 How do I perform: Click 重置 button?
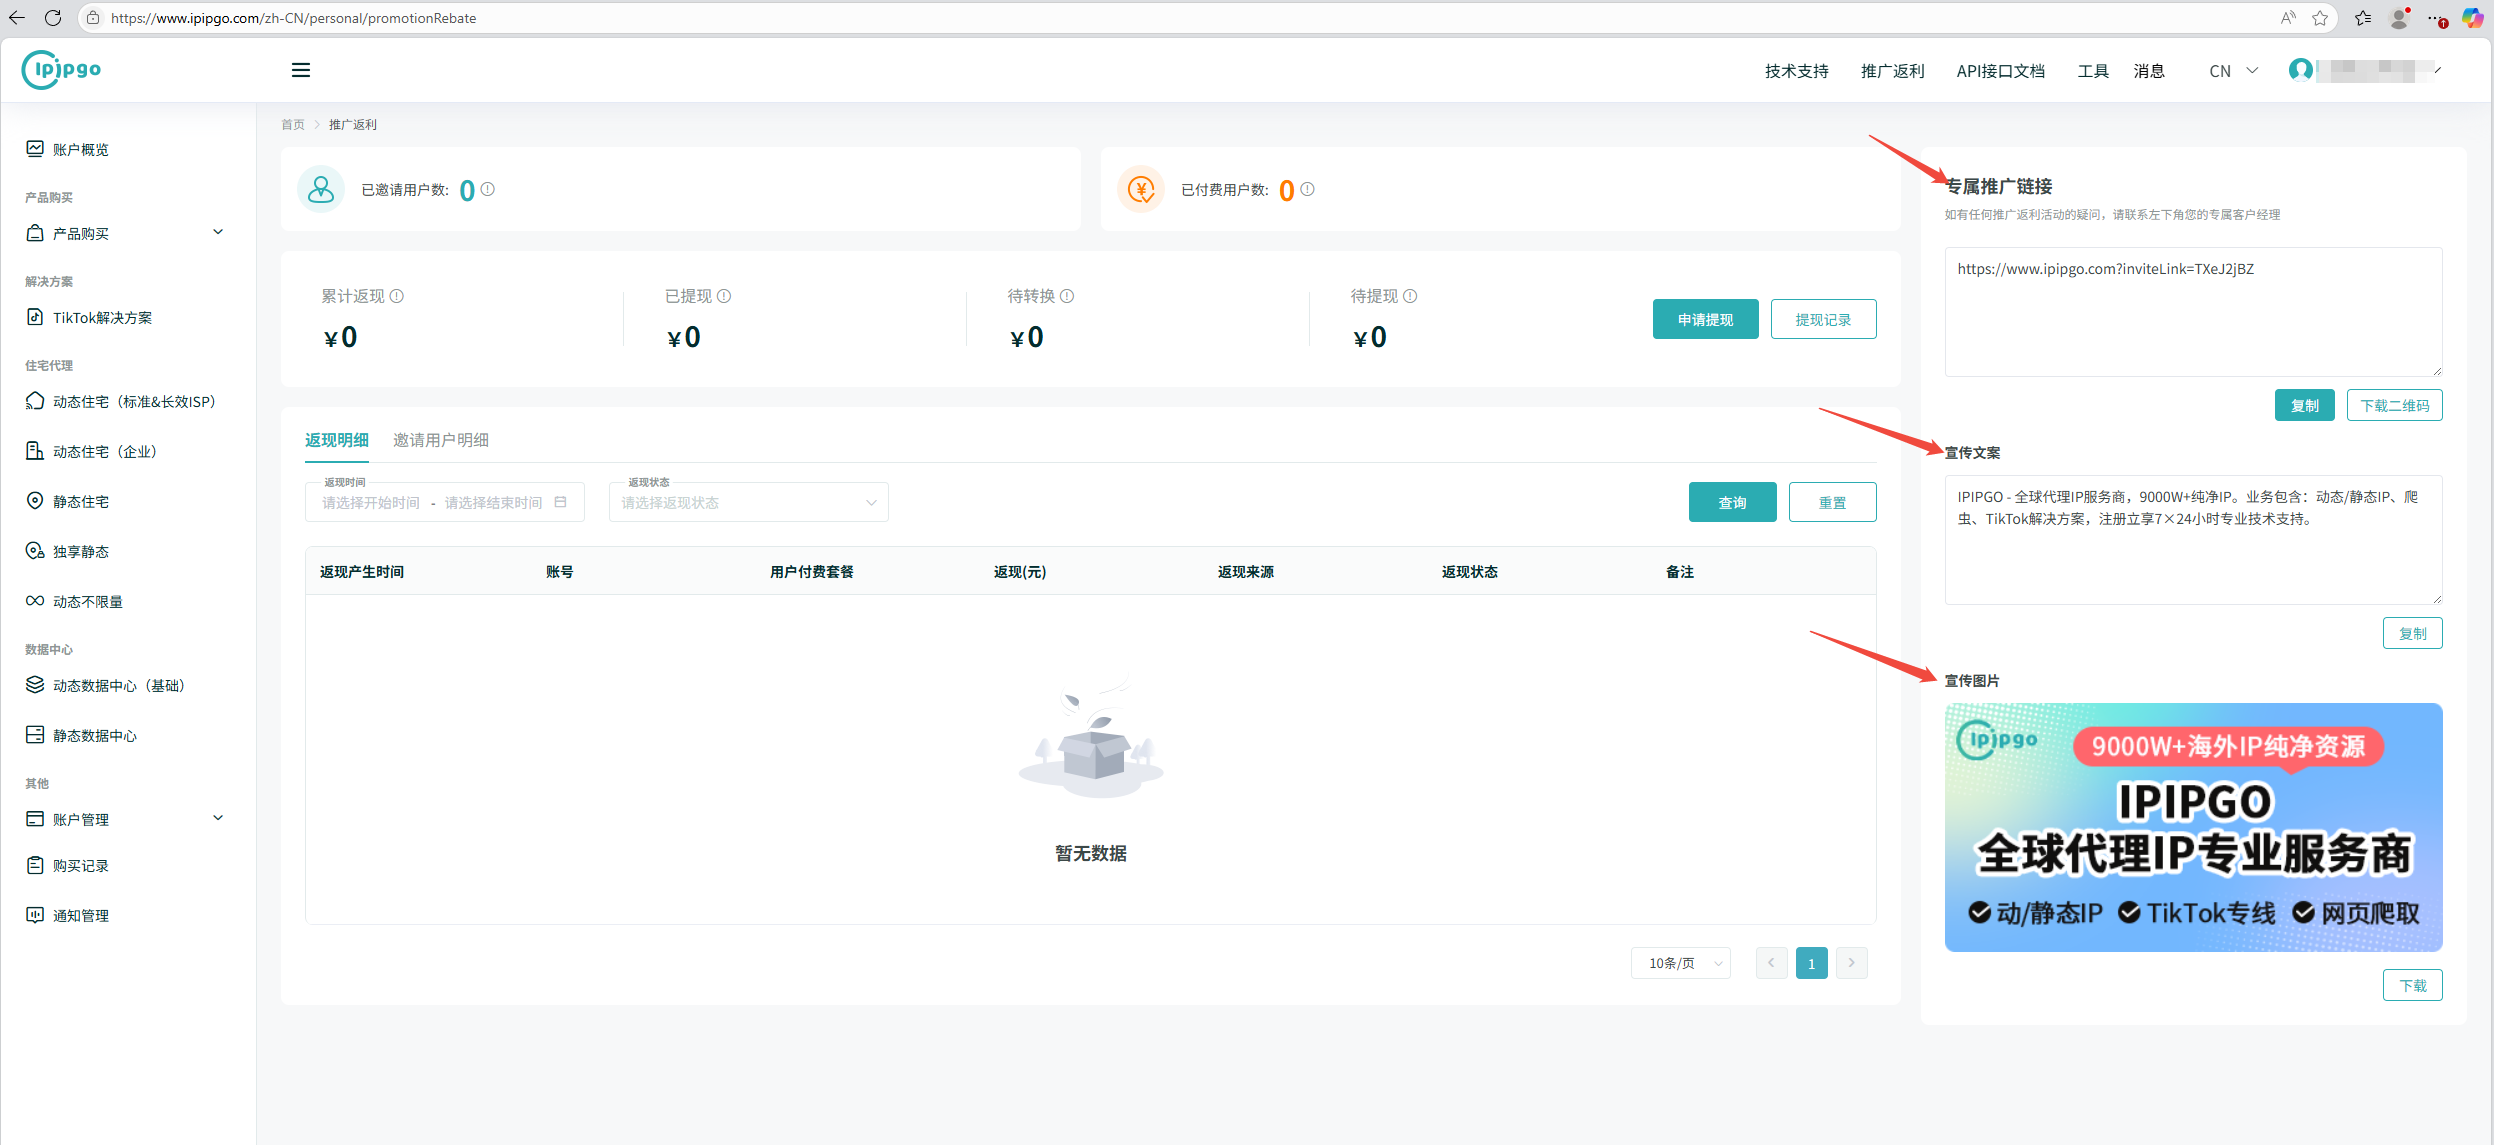(1832, 502)
